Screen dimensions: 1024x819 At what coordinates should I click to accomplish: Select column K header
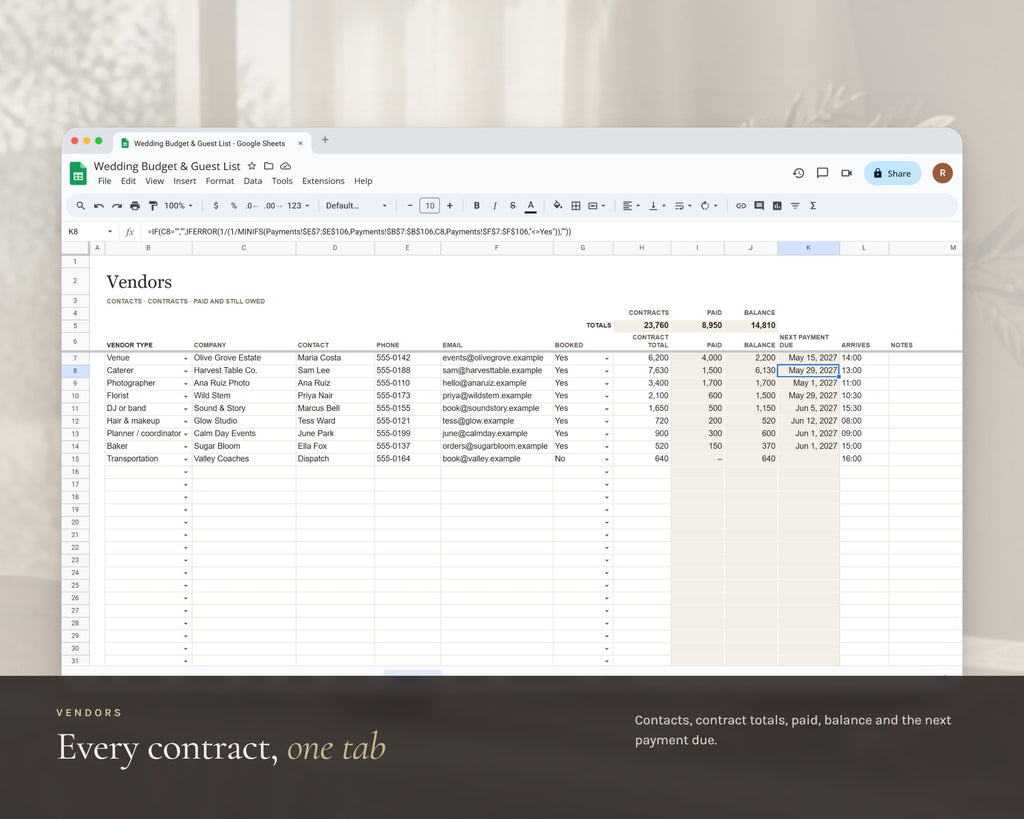808,248
